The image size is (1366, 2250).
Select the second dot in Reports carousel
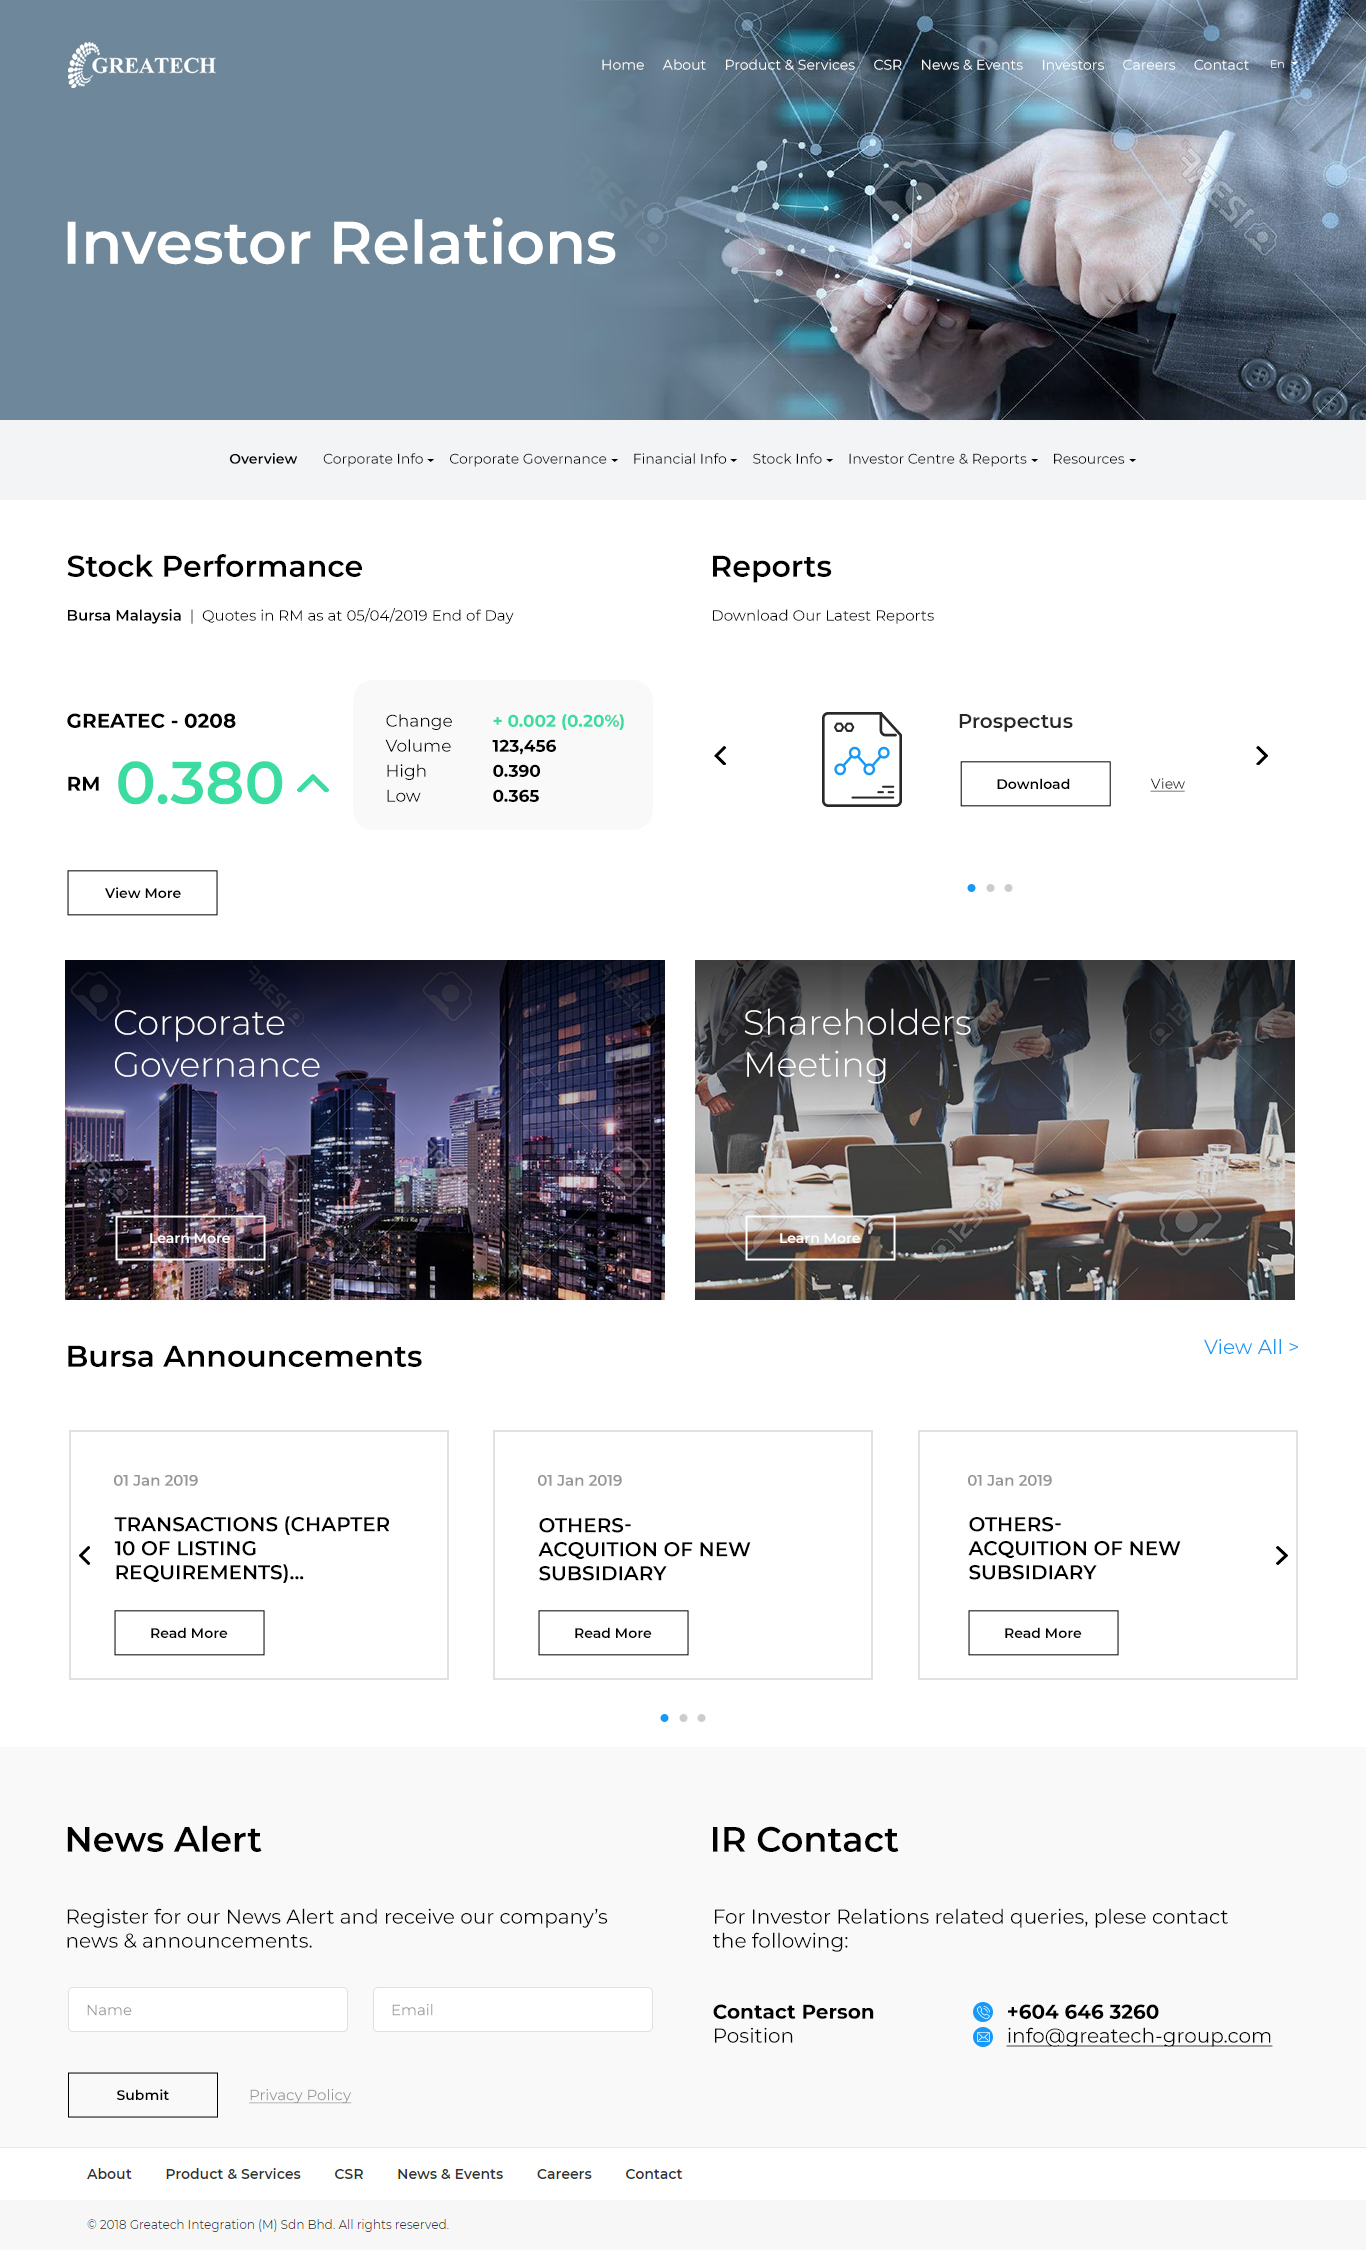click(990, 888)
